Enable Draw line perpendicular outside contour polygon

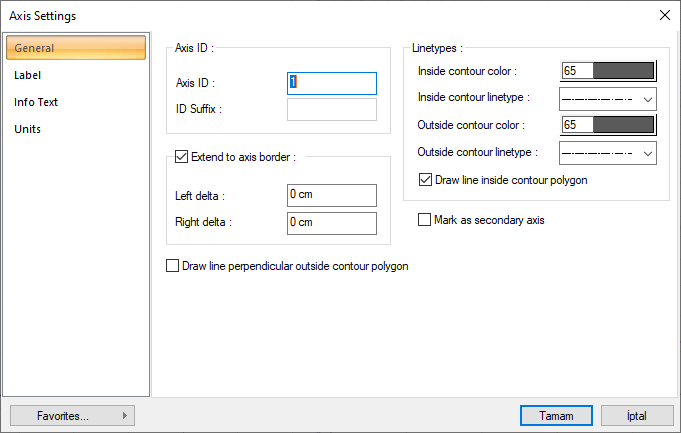[x=172, y=266]
